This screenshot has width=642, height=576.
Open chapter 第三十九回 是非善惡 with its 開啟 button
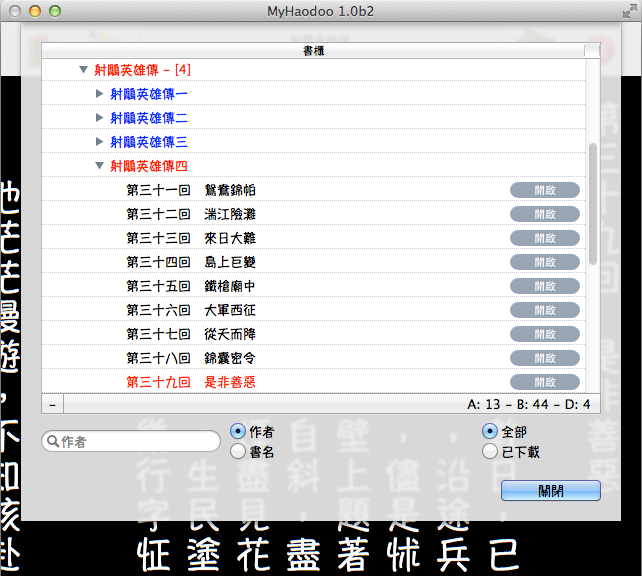tap(545, 382)
